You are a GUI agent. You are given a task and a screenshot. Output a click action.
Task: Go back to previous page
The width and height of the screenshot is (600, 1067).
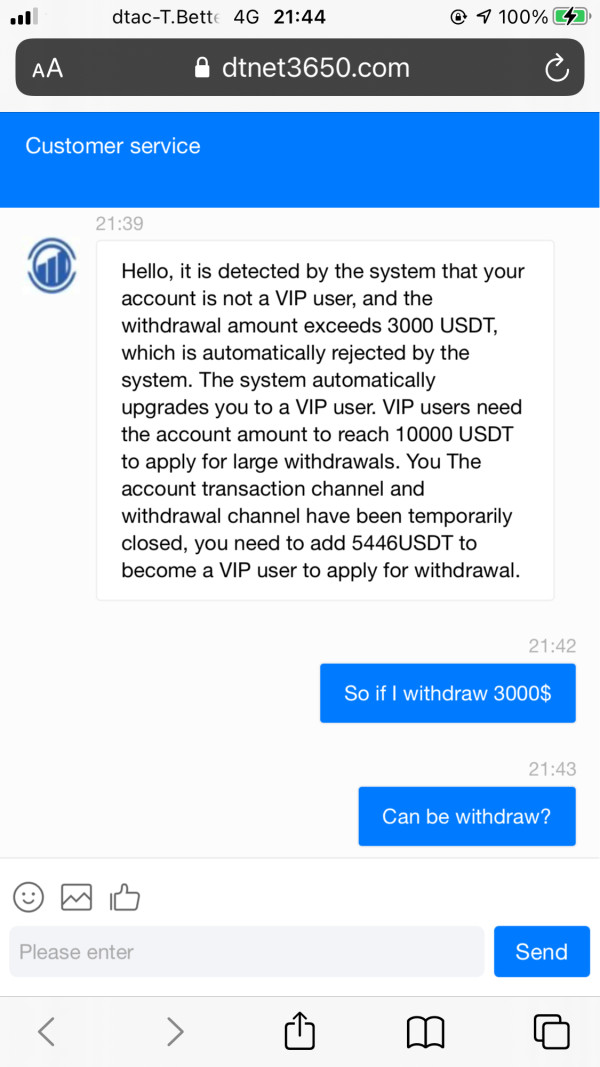coord(46,1031)
